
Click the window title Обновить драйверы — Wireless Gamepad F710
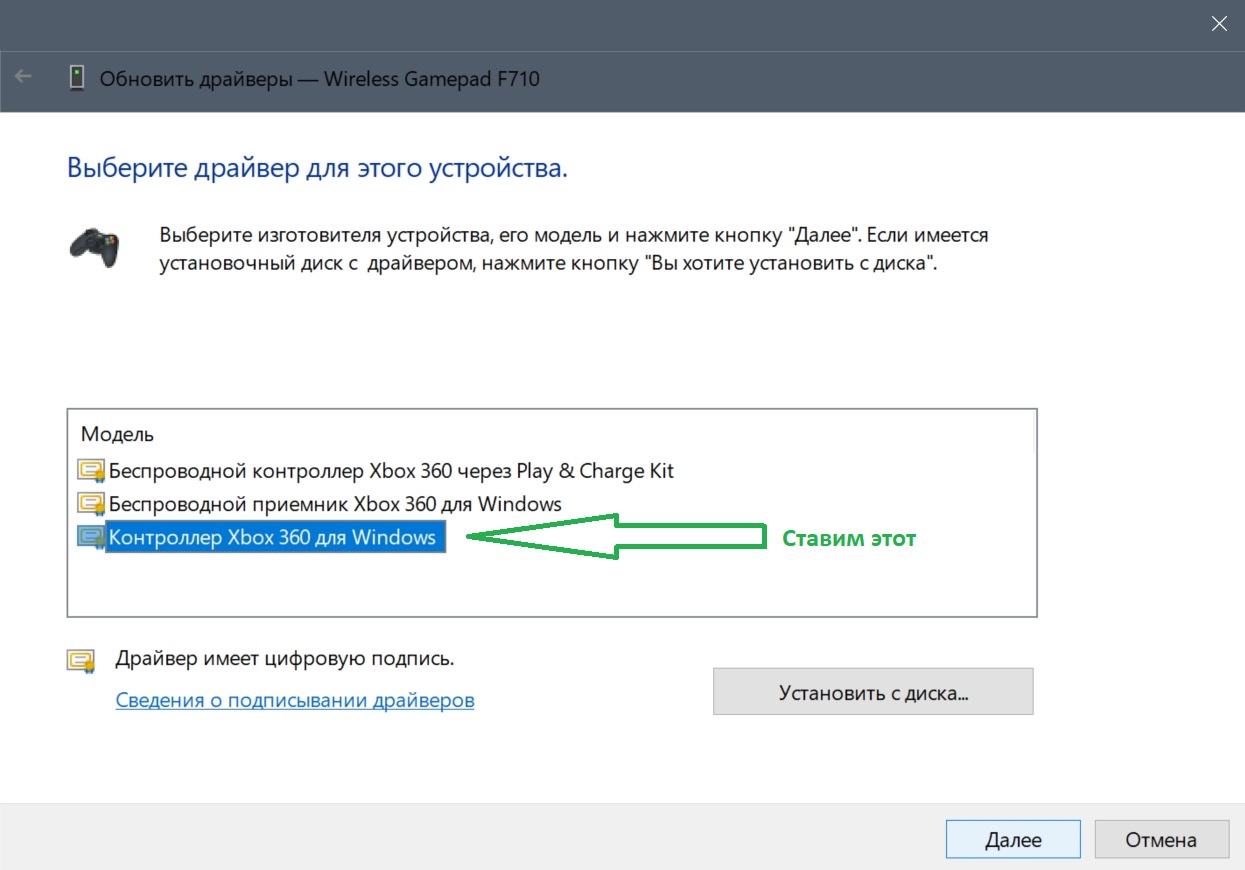320,78
